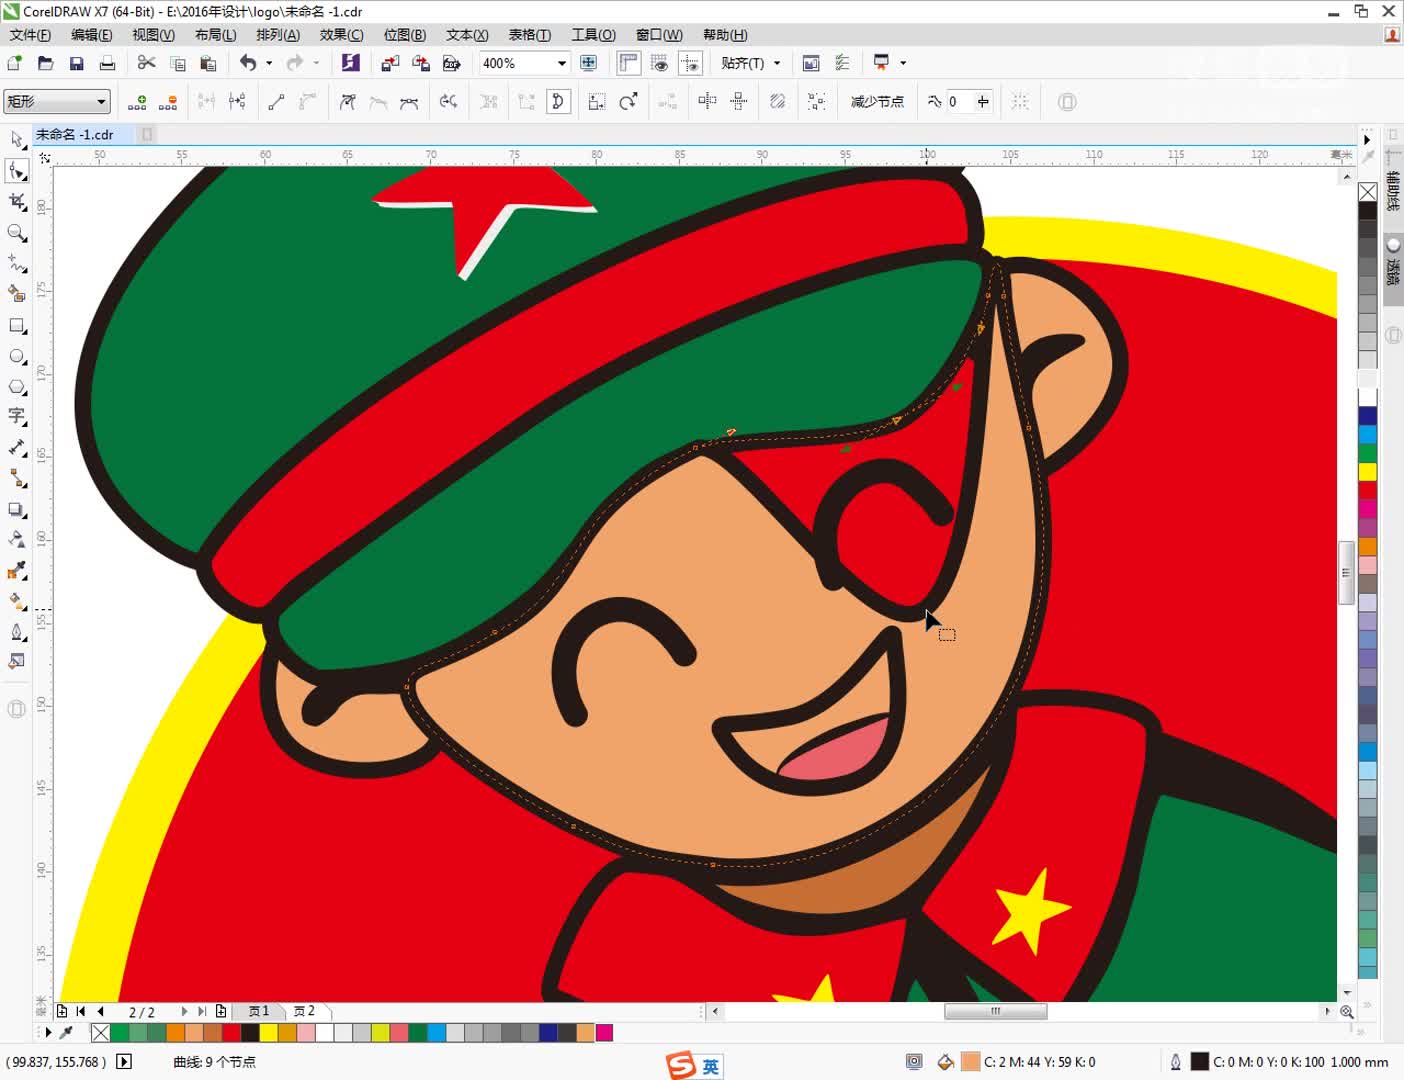Open the 位图(B) menu
Screen dimensions: 1404x1080
coord(404,35)
